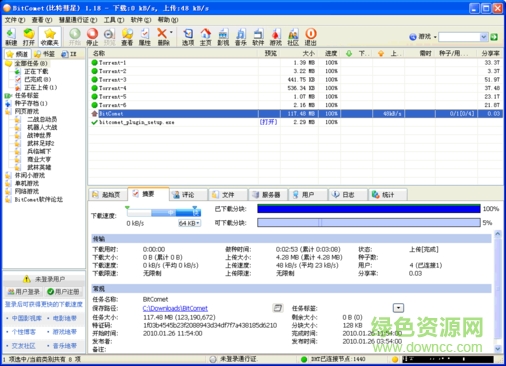Select the 频道 channel sidebar tab
The height and width of the screenshot is (366, 506).
click(17, 54)
